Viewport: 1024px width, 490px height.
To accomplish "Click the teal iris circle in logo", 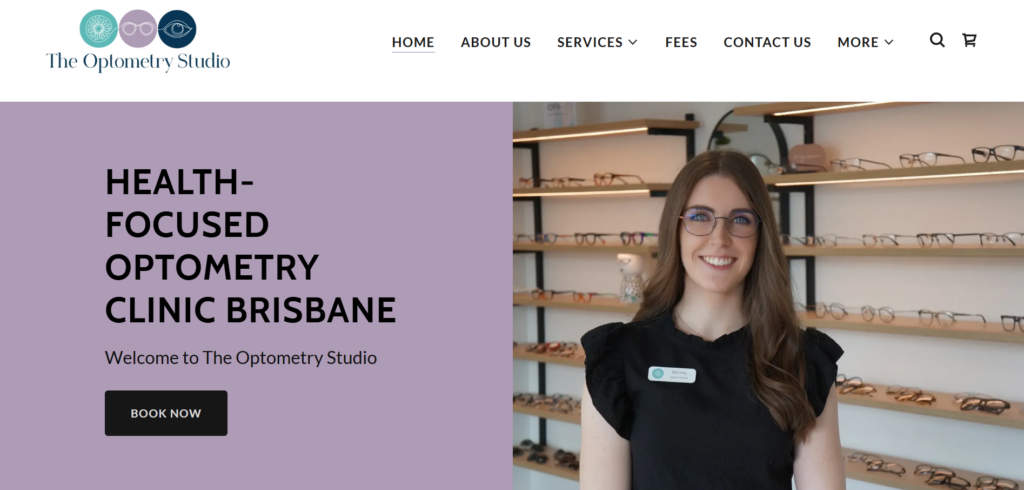I will click(99, 29).
